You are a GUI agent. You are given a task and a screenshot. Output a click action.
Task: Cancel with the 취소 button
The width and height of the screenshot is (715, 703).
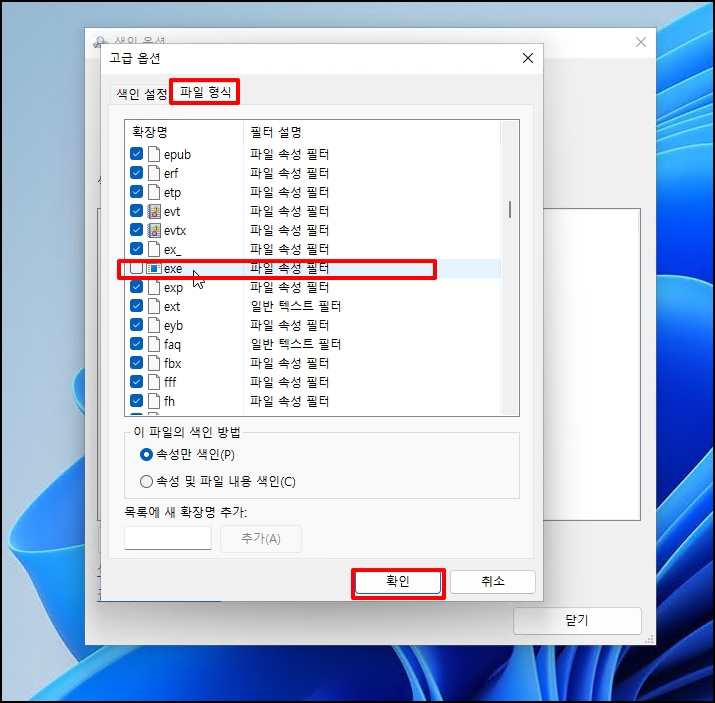(x=493, y=582)
